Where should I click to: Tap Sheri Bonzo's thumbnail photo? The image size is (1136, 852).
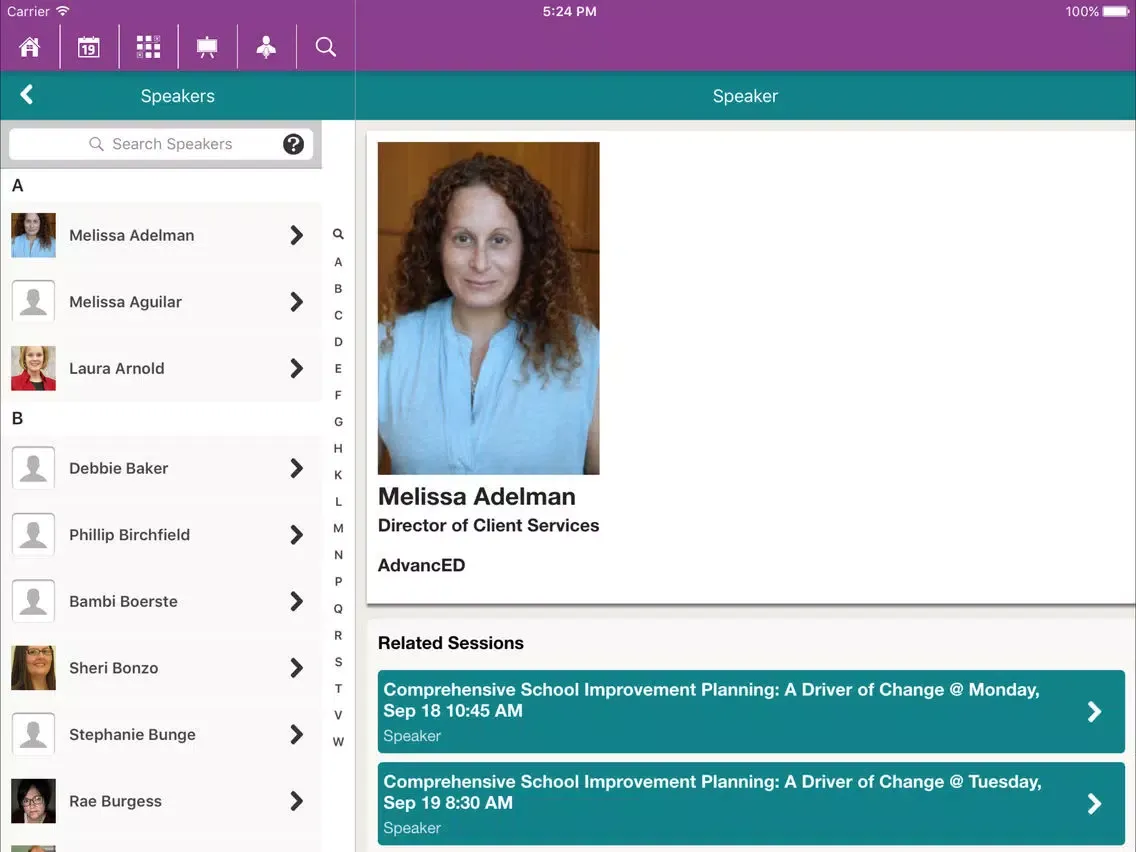[x=33, y=668]
